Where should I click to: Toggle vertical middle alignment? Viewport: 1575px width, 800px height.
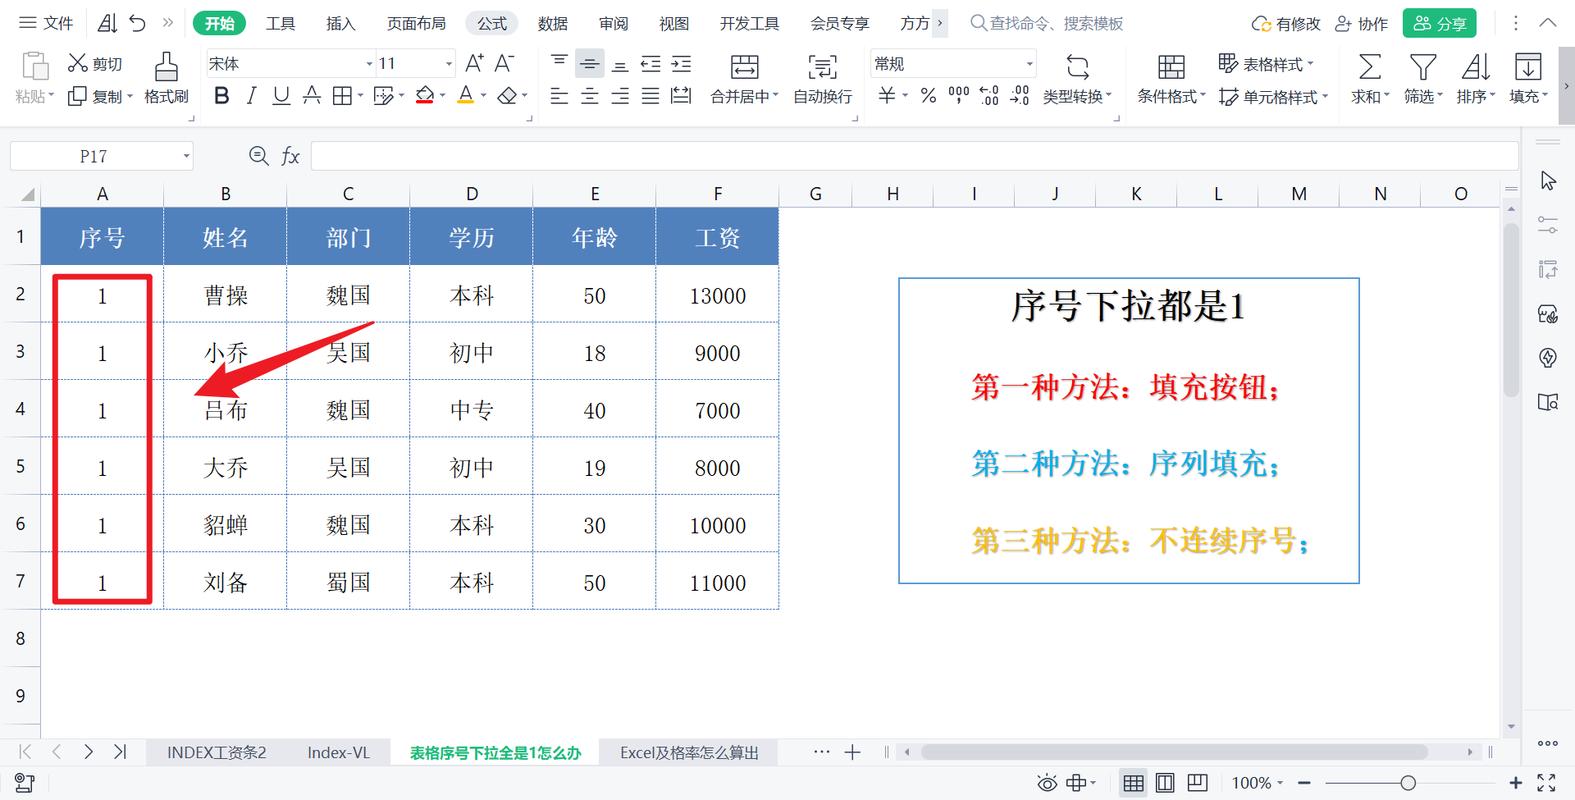(590, 64)
